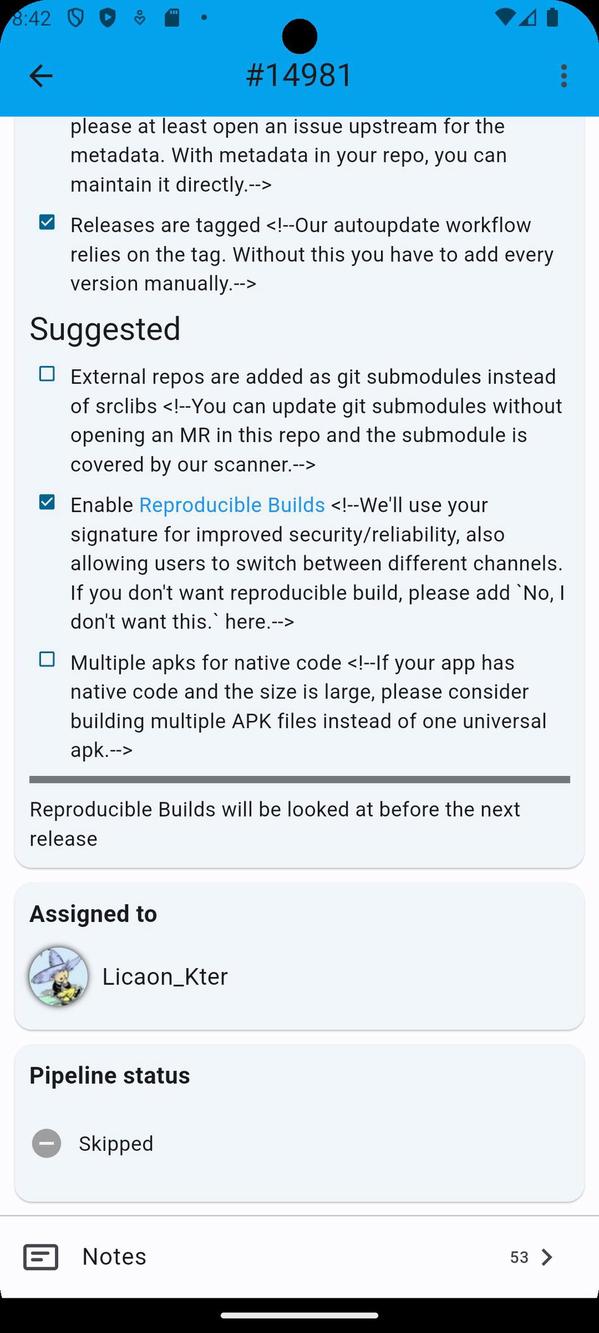
Task: Tap Licaon_Kter's avatar picture
Action: click(x=58, y=976)
